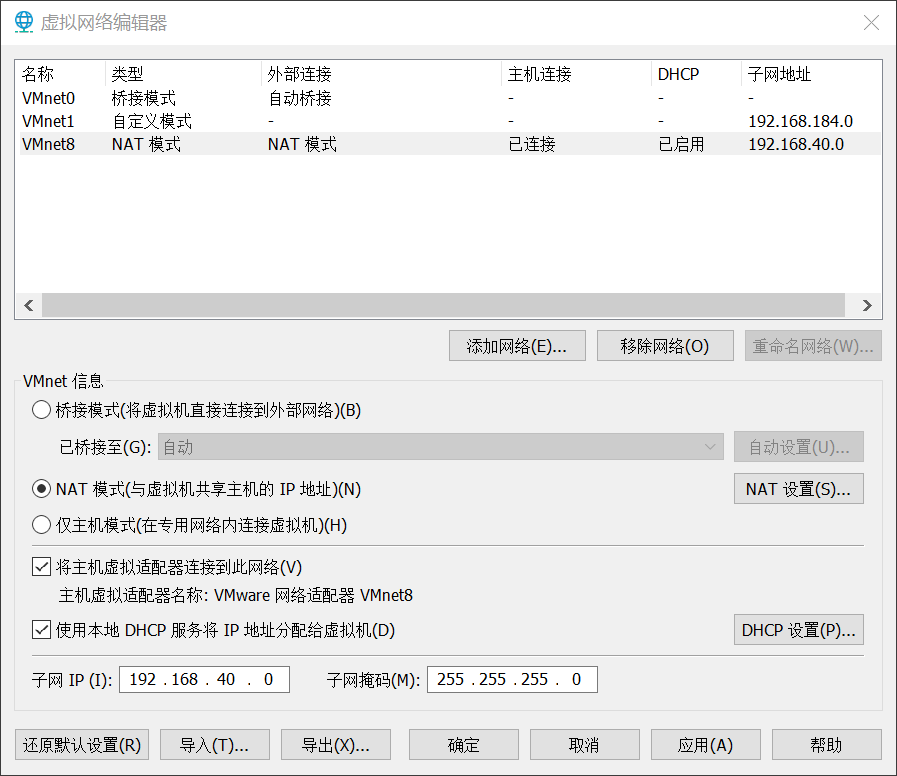The height and width of the screenshot is (776, 897).
Task: Click the horizontal scrollbar thumb in network list
Action: click(443, 306)
